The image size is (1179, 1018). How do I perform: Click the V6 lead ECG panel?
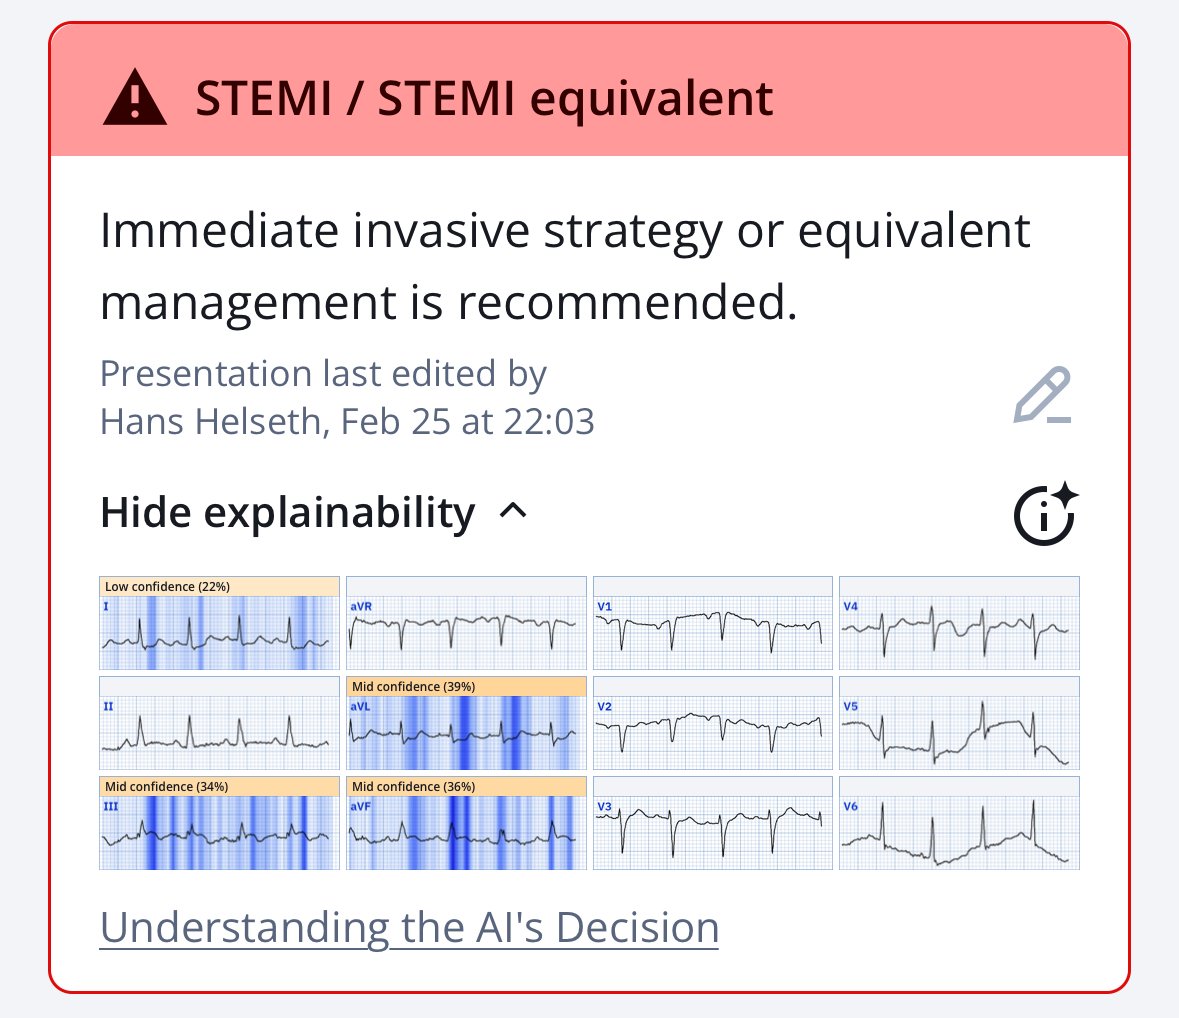[x=959, y=823]
